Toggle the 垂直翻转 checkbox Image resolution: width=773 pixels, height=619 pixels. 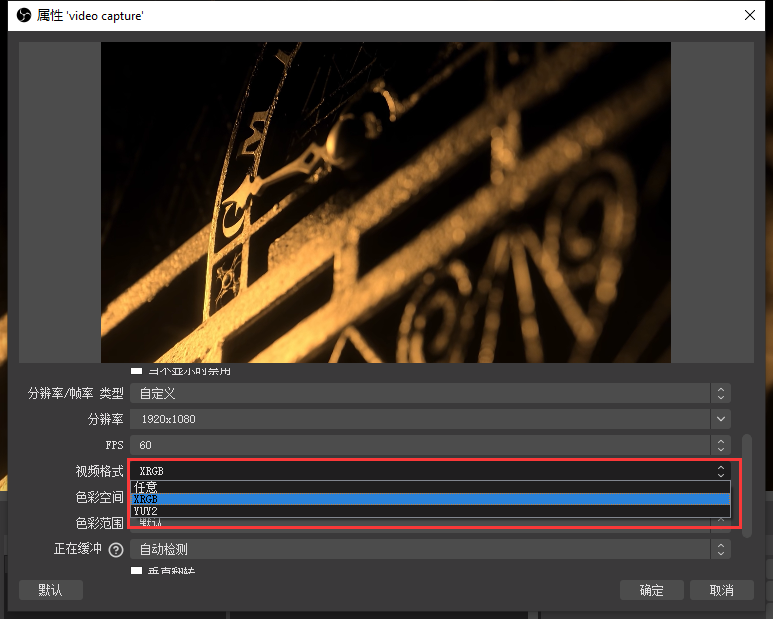pos(137,571)
